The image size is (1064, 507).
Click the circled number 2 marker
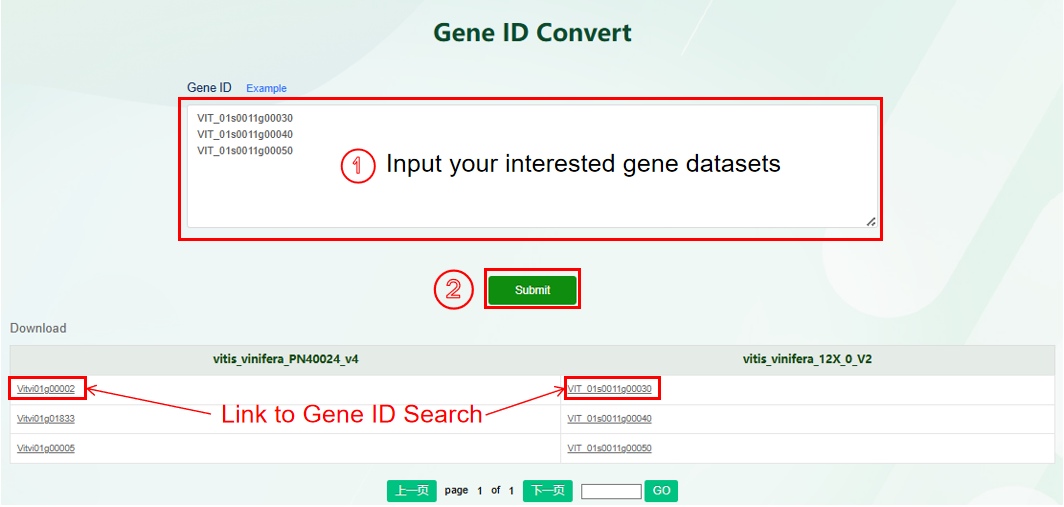(x=453, y=289)
